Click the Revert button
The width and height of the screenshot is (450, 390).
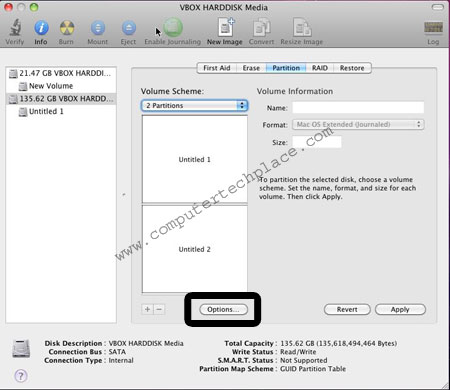click(x=347, y=309)
